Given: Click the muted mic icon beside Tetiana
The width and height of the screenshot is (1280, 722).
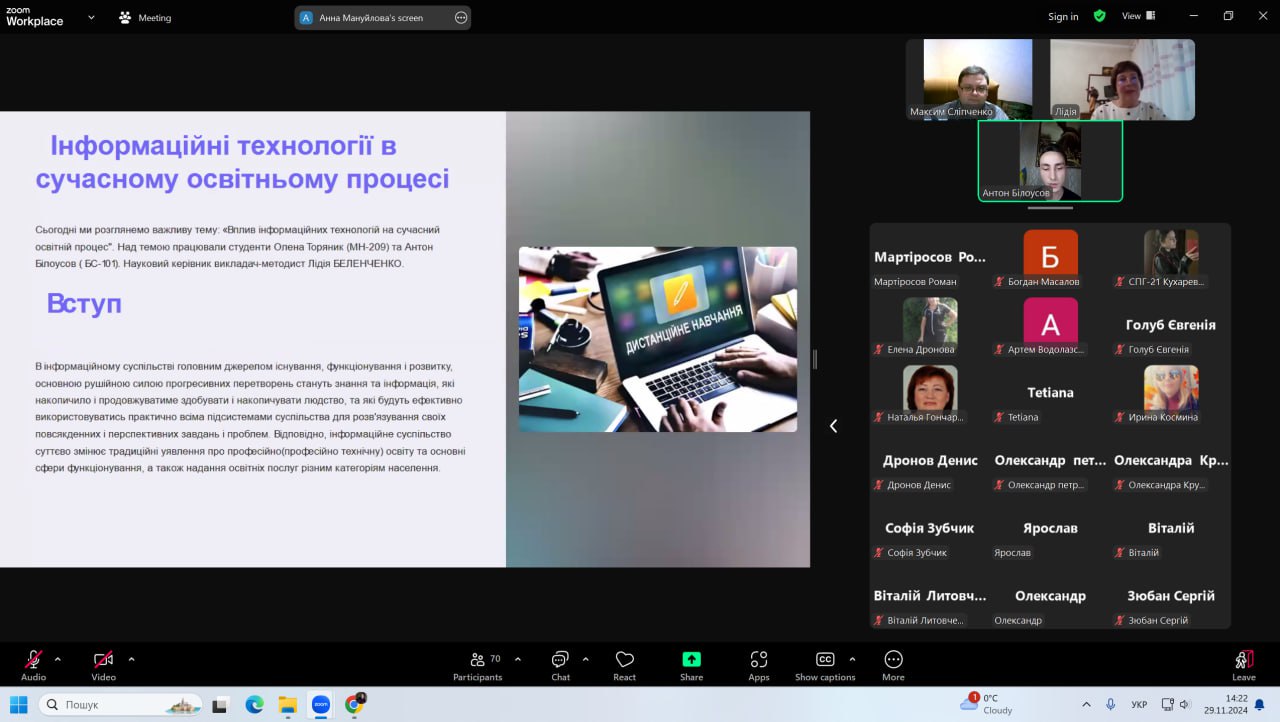Looking at the screenshot, I should point(999,417).
